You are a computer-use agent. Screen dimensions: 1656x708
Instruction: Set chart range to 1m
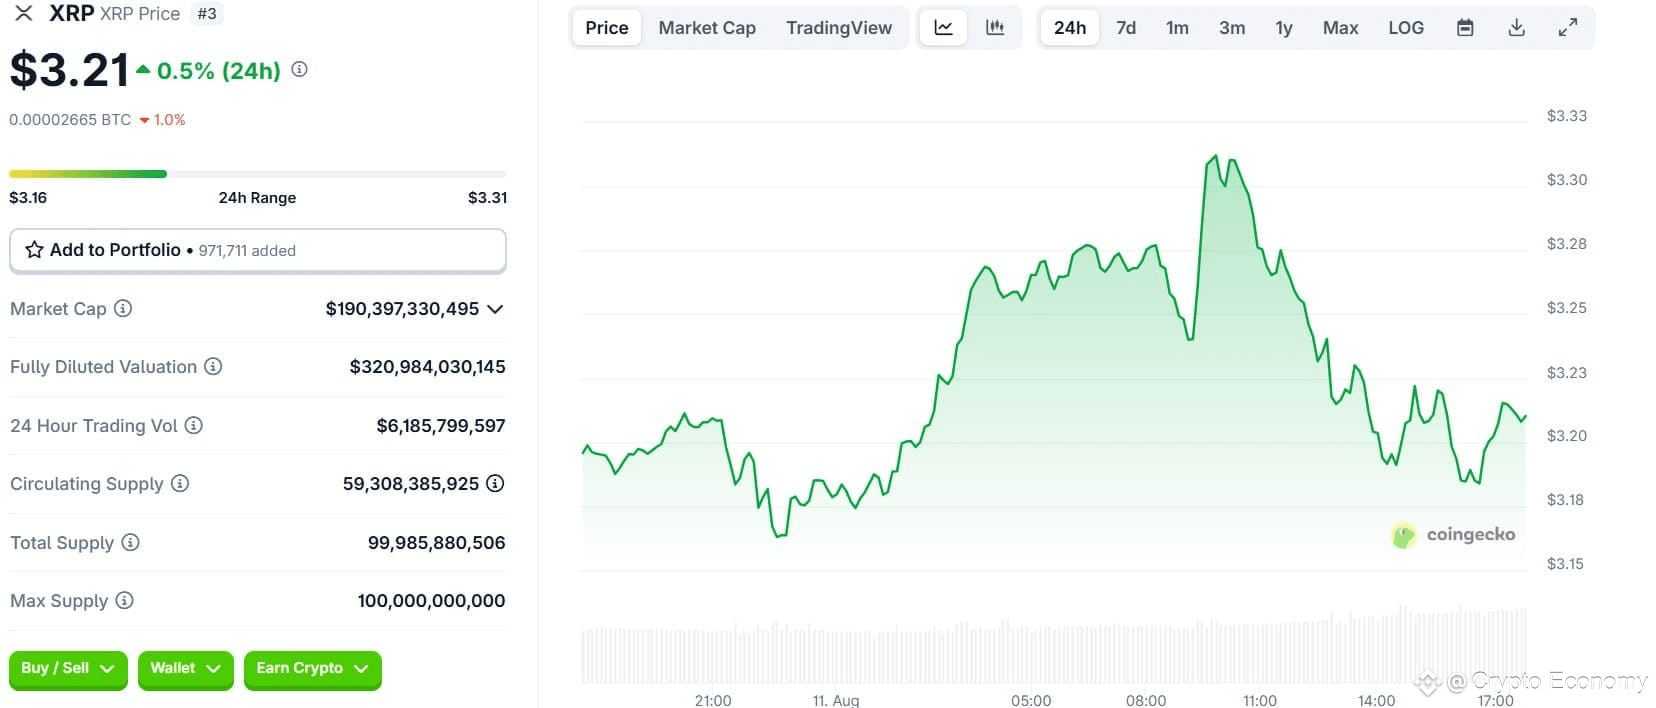tap(1177, 28)
